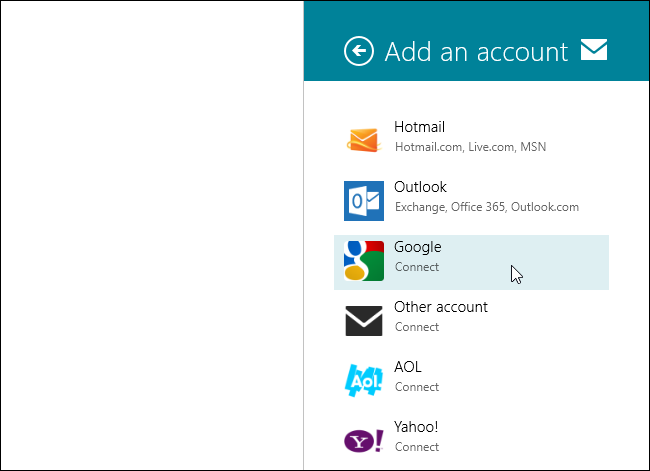Click Connect under Yahoo!
The image size is (650, 471).
(x=417, y=447)
